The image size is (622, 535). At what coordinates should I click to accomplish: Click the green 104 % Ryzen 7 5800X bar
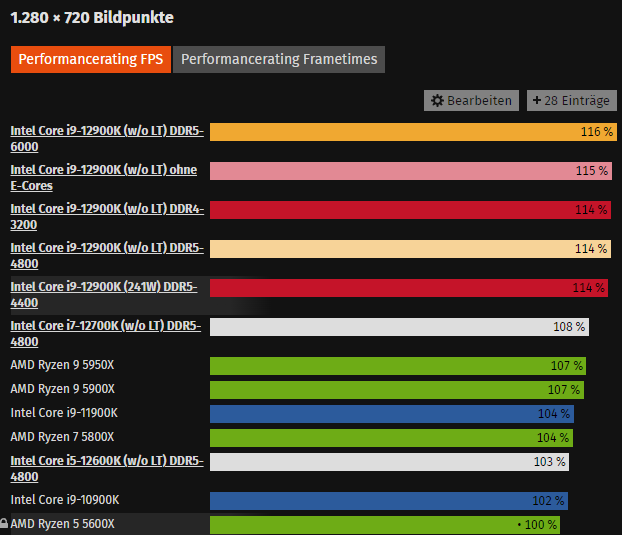click(x=392, y=438)
